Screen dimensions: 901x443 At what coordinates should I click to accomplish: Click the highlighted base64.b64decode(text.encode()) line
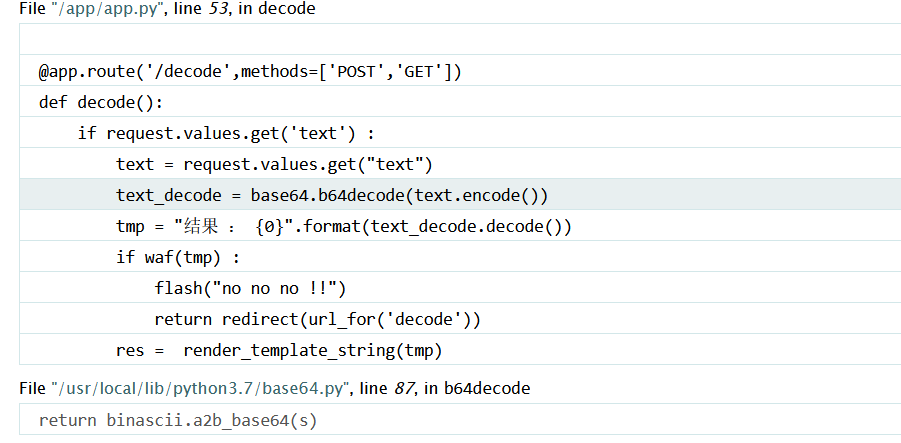click(460, 195)
